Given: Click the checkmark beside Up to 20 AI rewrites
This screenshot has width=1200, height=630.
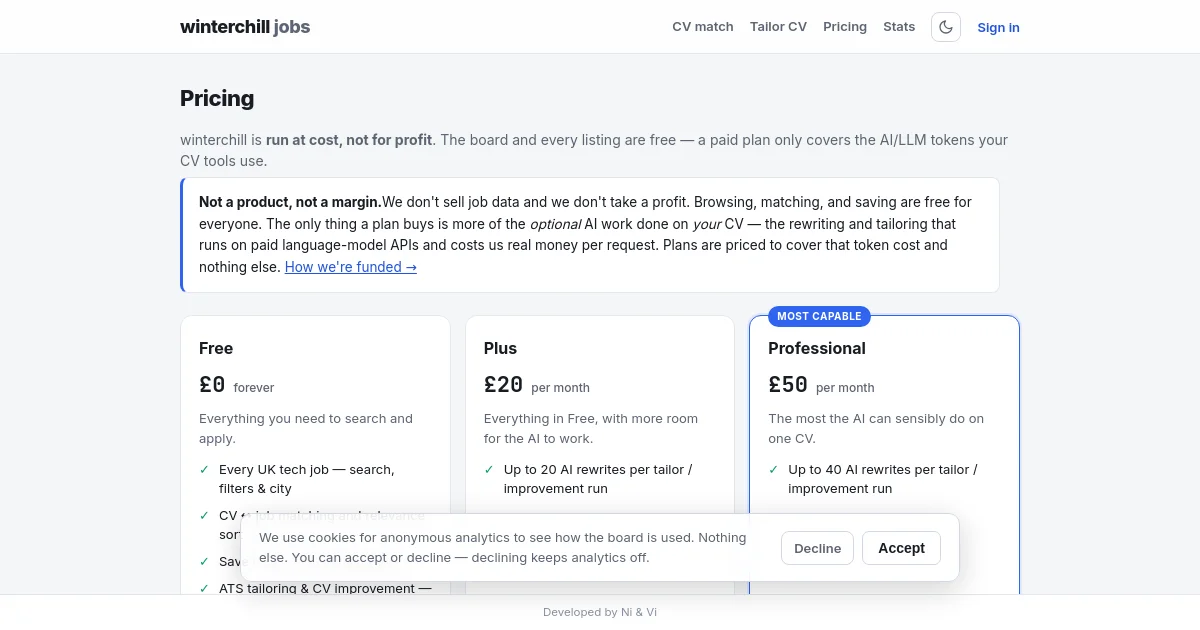Looking at the screenshot, I should (489, 469).
